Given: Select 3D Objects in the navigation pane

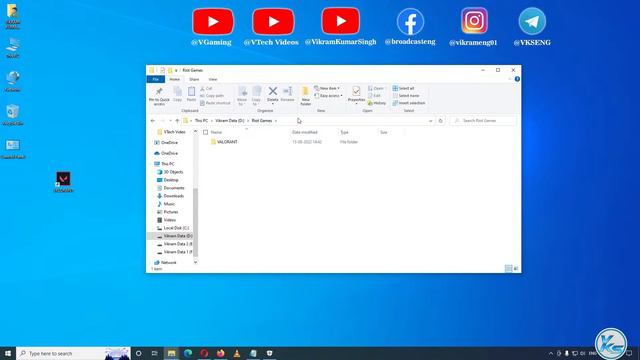Looking at the screenshot, I should click(x=173, y=172).
